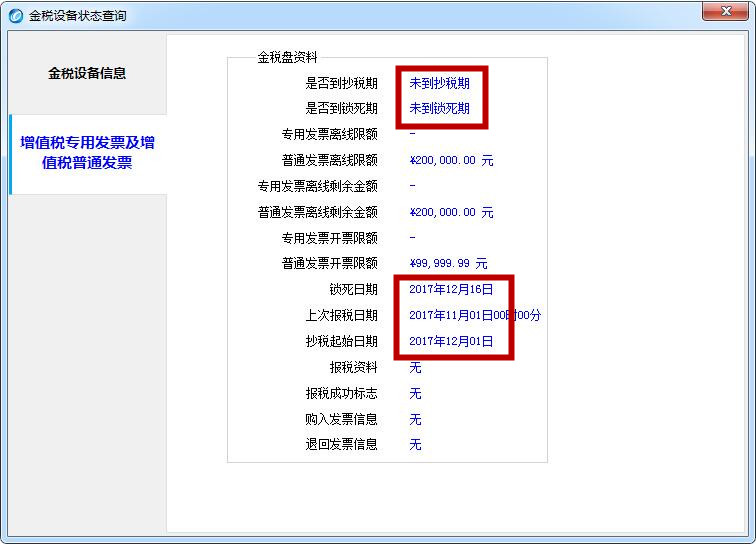Click the 抄税起始日期 label
Screen dimensions: 756x544
pos(341,341)
